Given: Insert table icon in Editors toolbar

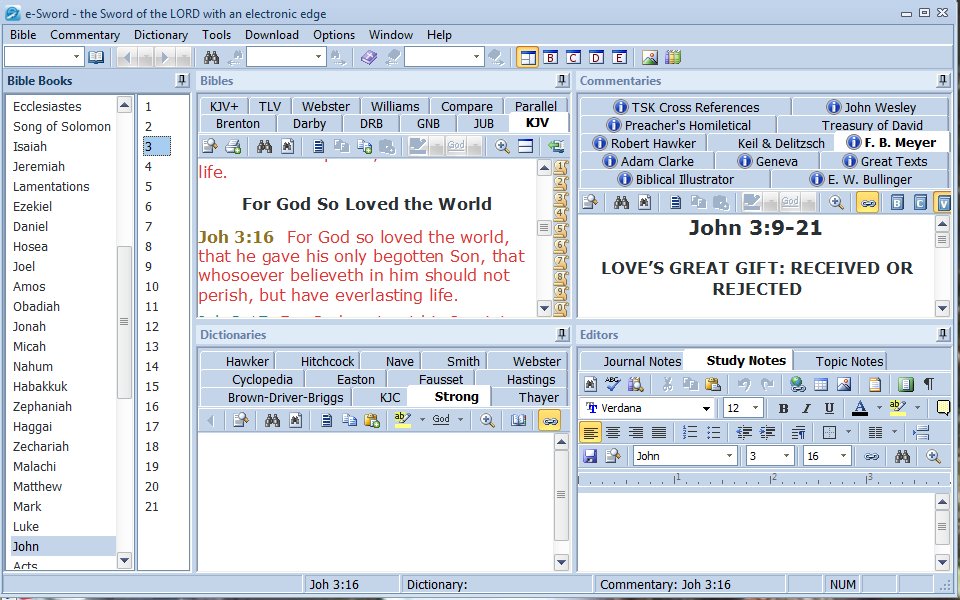Looking at the screenshot, I should [x=820, y=384].
